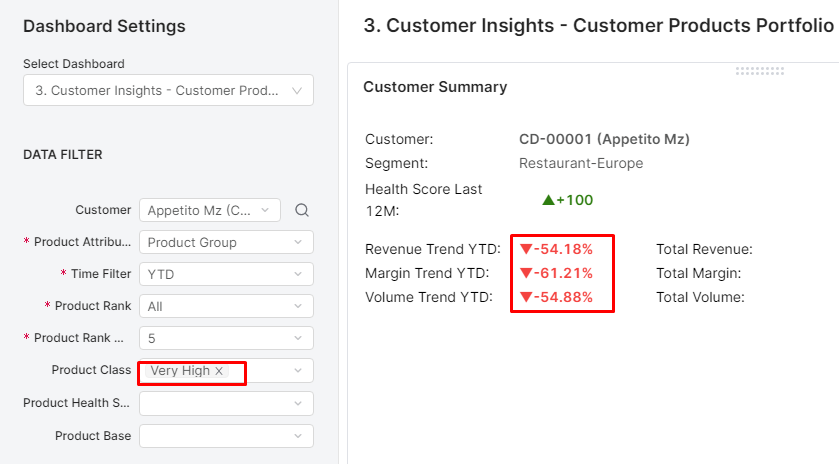Click the red Volume Trend down arrow
This screenshot has width=839, height=464.
(526, 297)
